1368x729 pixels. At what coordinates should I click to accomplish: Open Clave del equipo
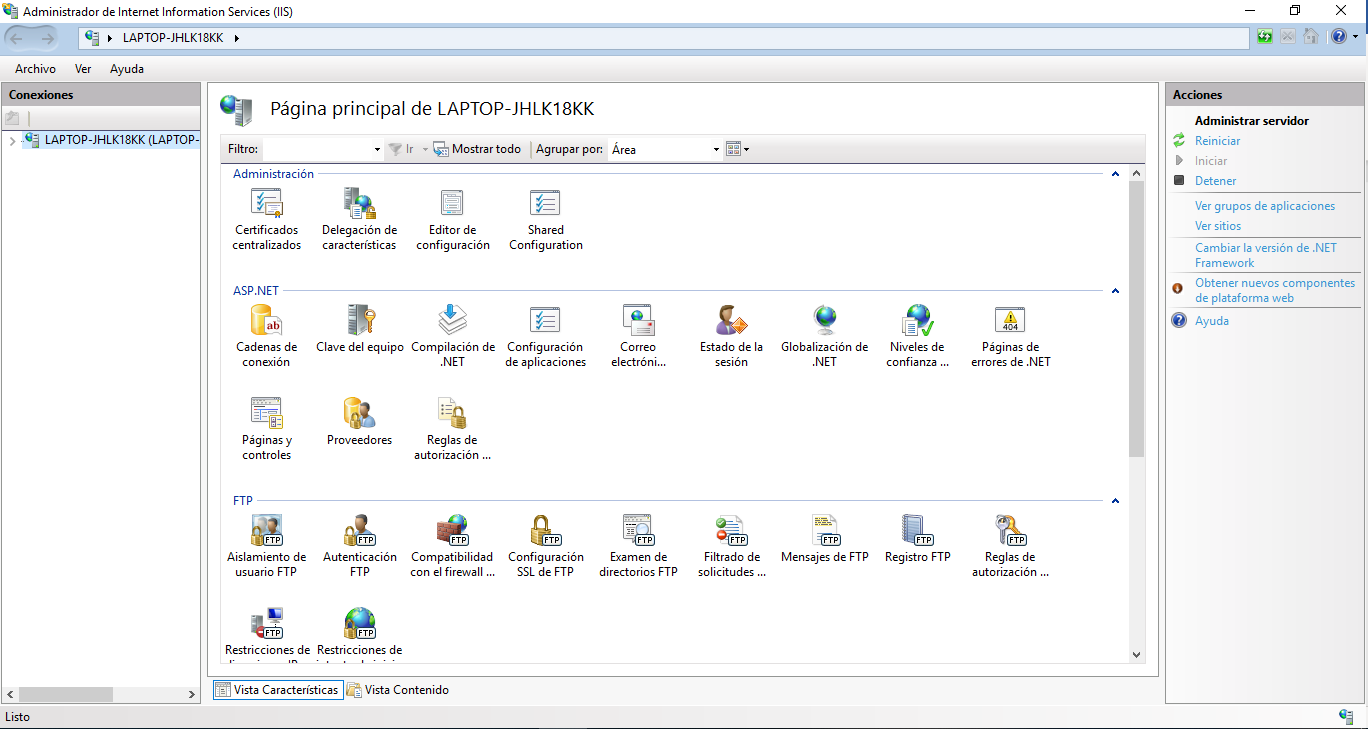coord(360,329)
